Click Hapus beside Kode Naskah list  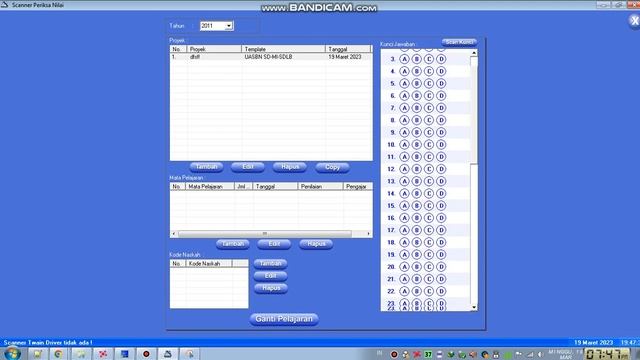click(271, 288)
